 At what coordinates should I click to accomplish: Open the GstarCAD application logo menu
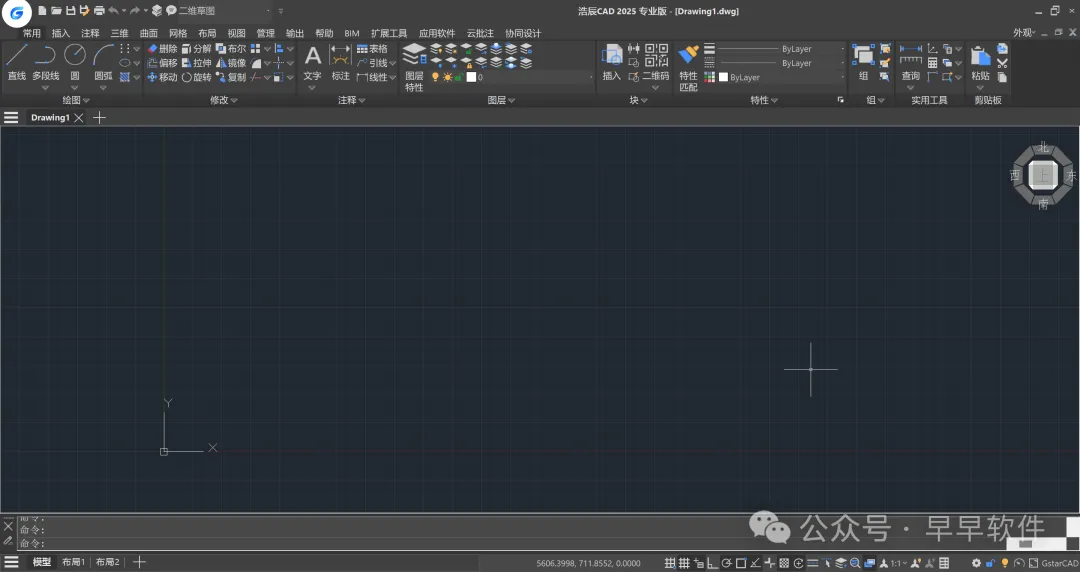17,12
